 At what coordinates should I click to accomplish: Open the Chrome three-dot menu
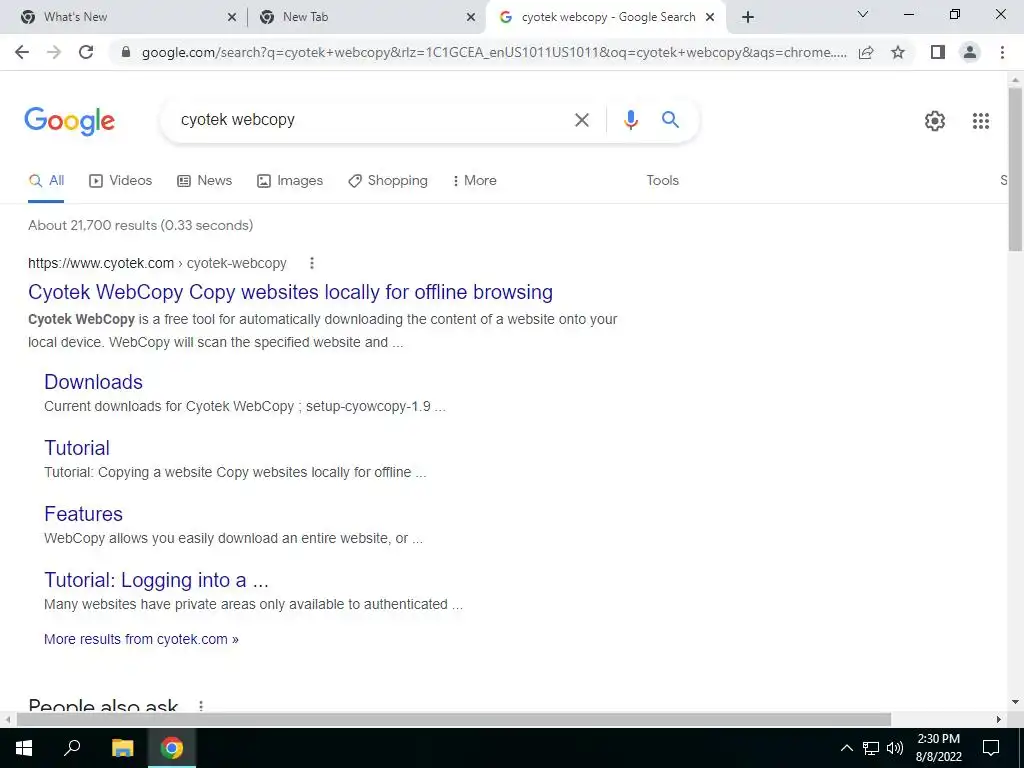click(x=1002, y=52)
